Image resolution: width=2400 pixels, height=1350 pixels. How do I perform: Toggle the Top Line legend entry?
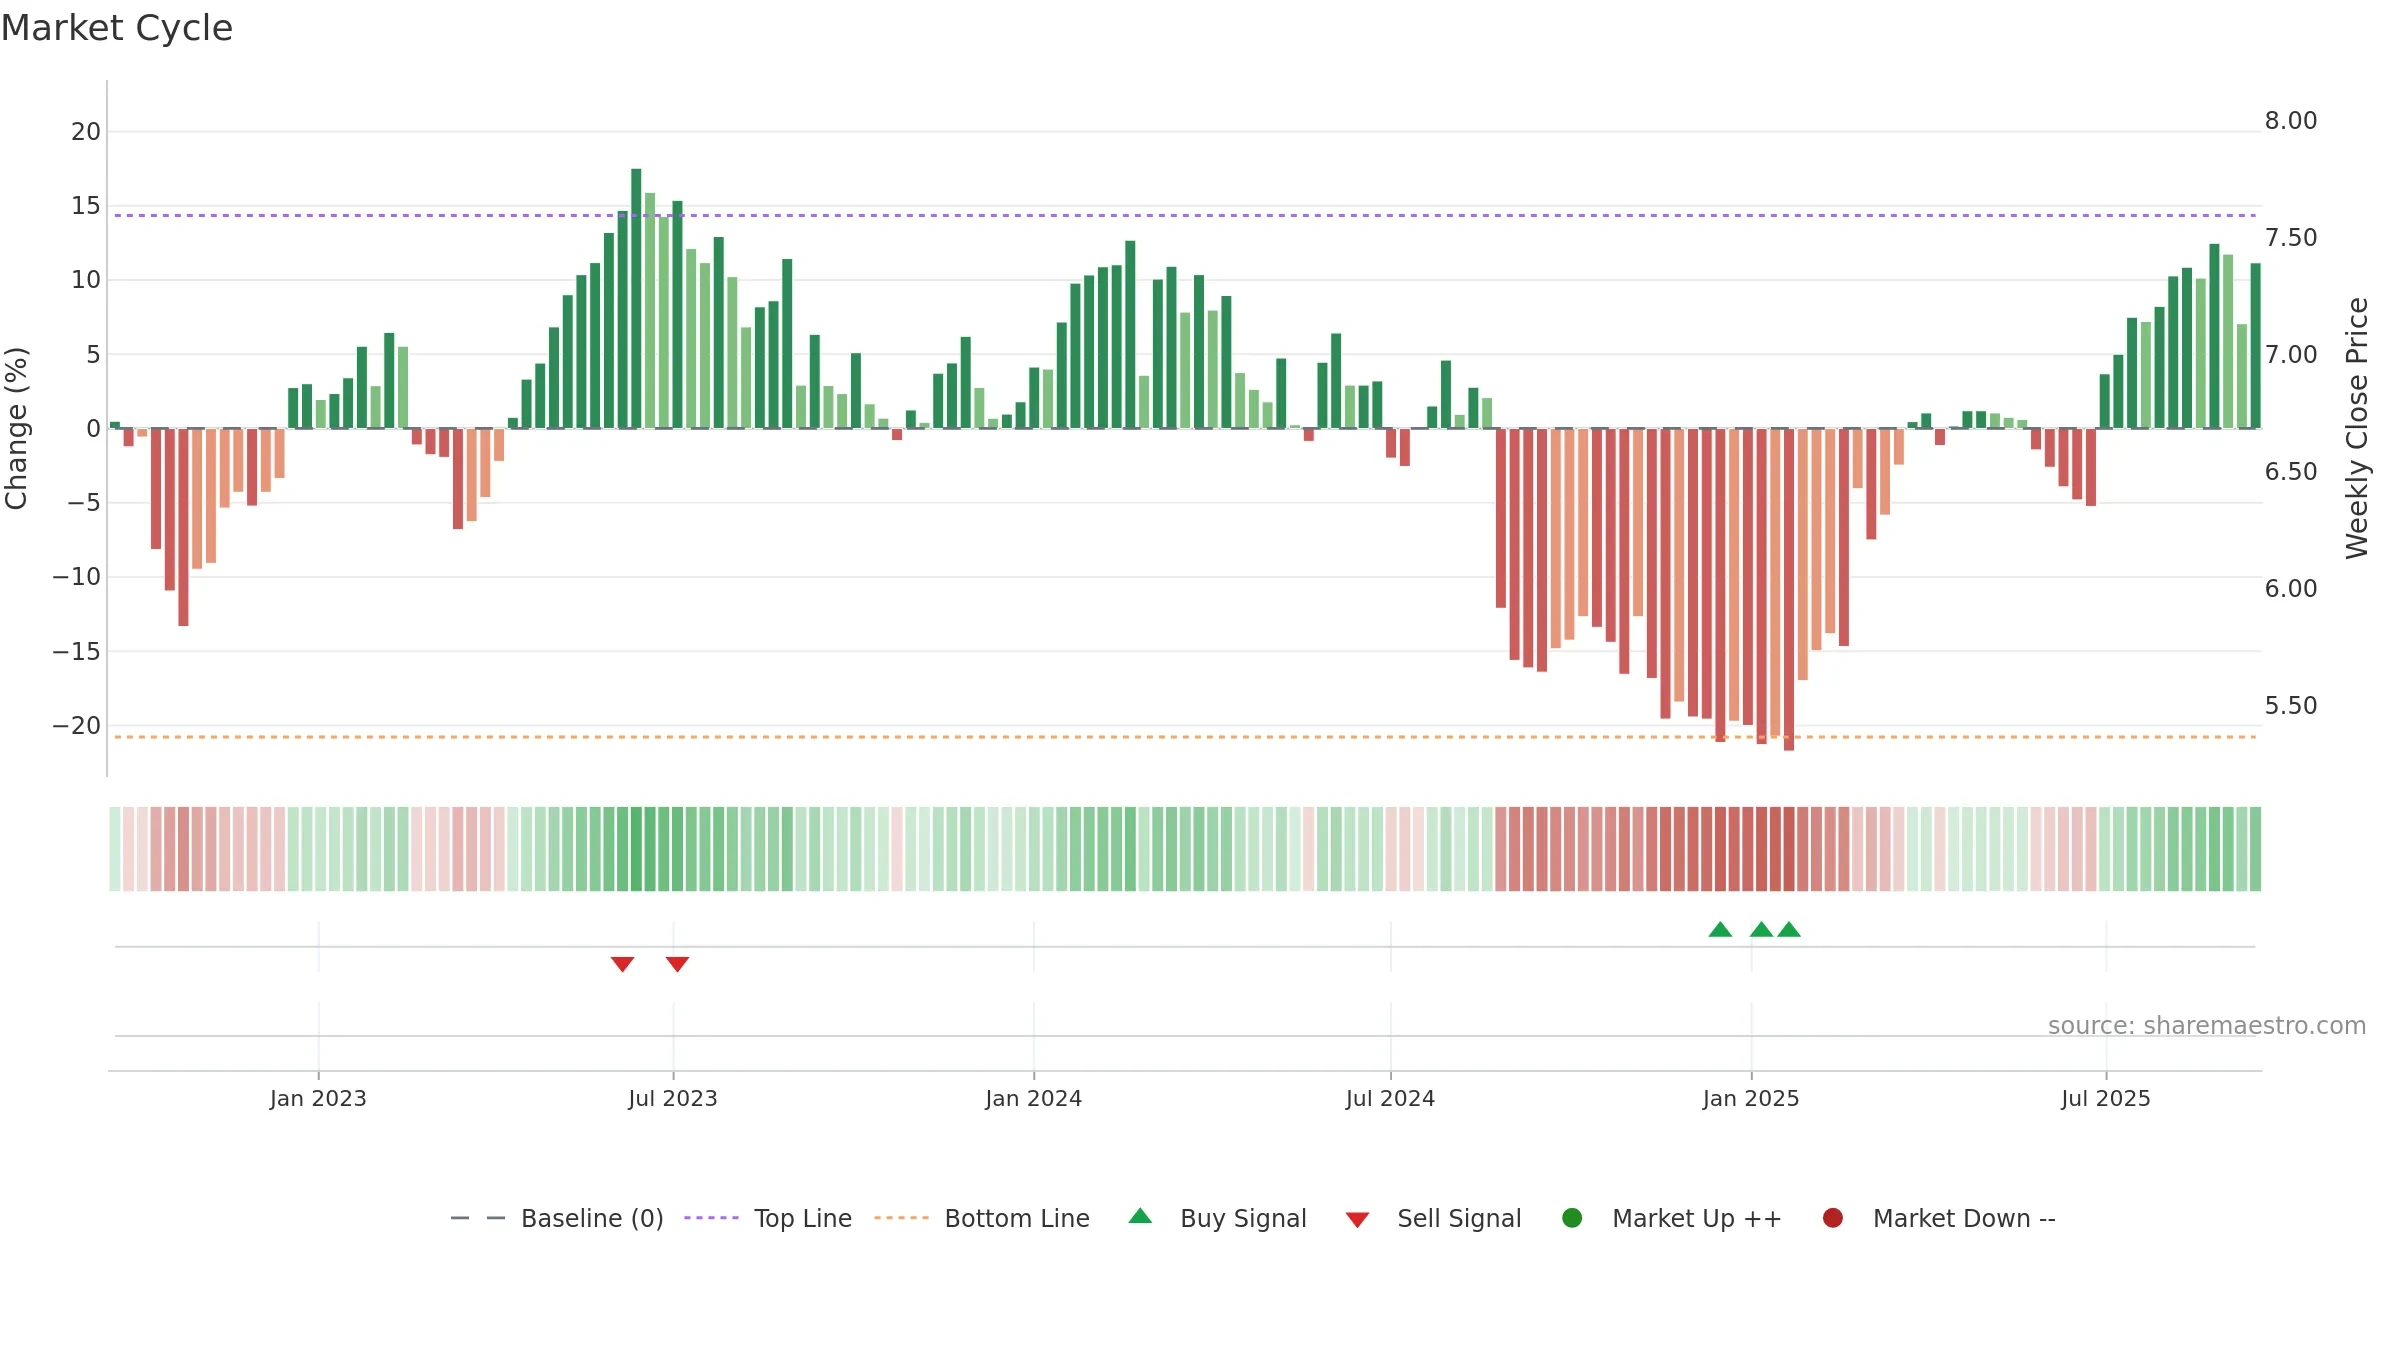point(768,1218)
